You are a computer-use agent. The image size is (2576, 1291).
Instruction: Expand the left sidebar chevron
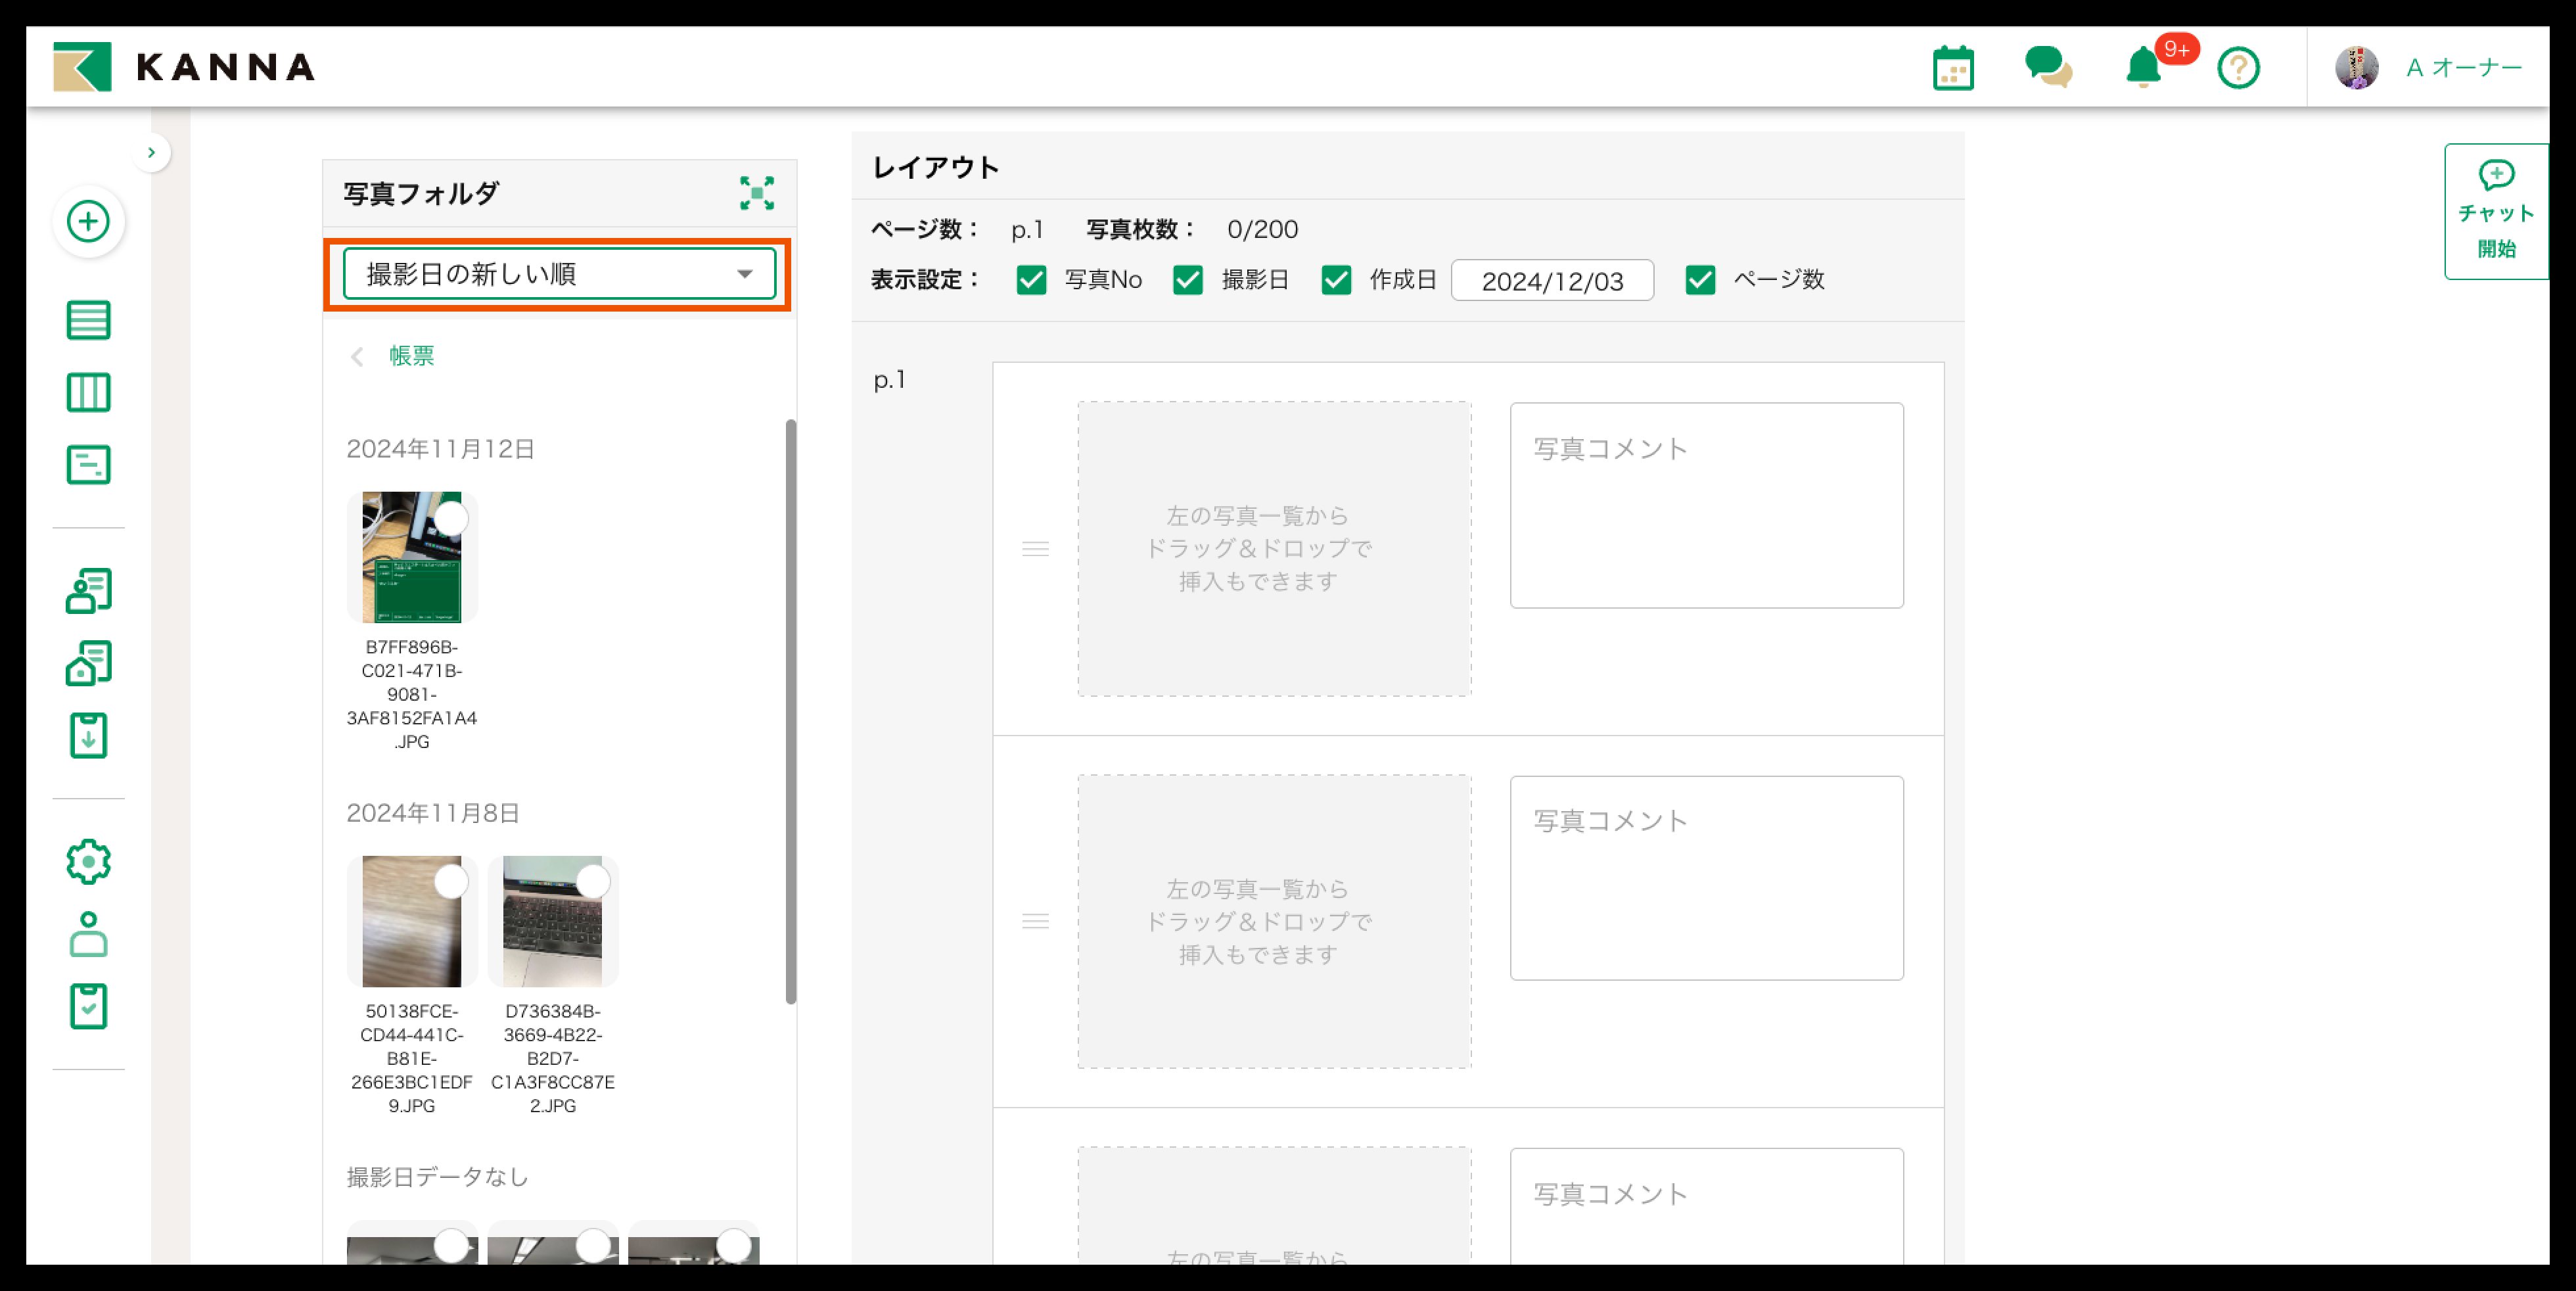click(151, 153)
